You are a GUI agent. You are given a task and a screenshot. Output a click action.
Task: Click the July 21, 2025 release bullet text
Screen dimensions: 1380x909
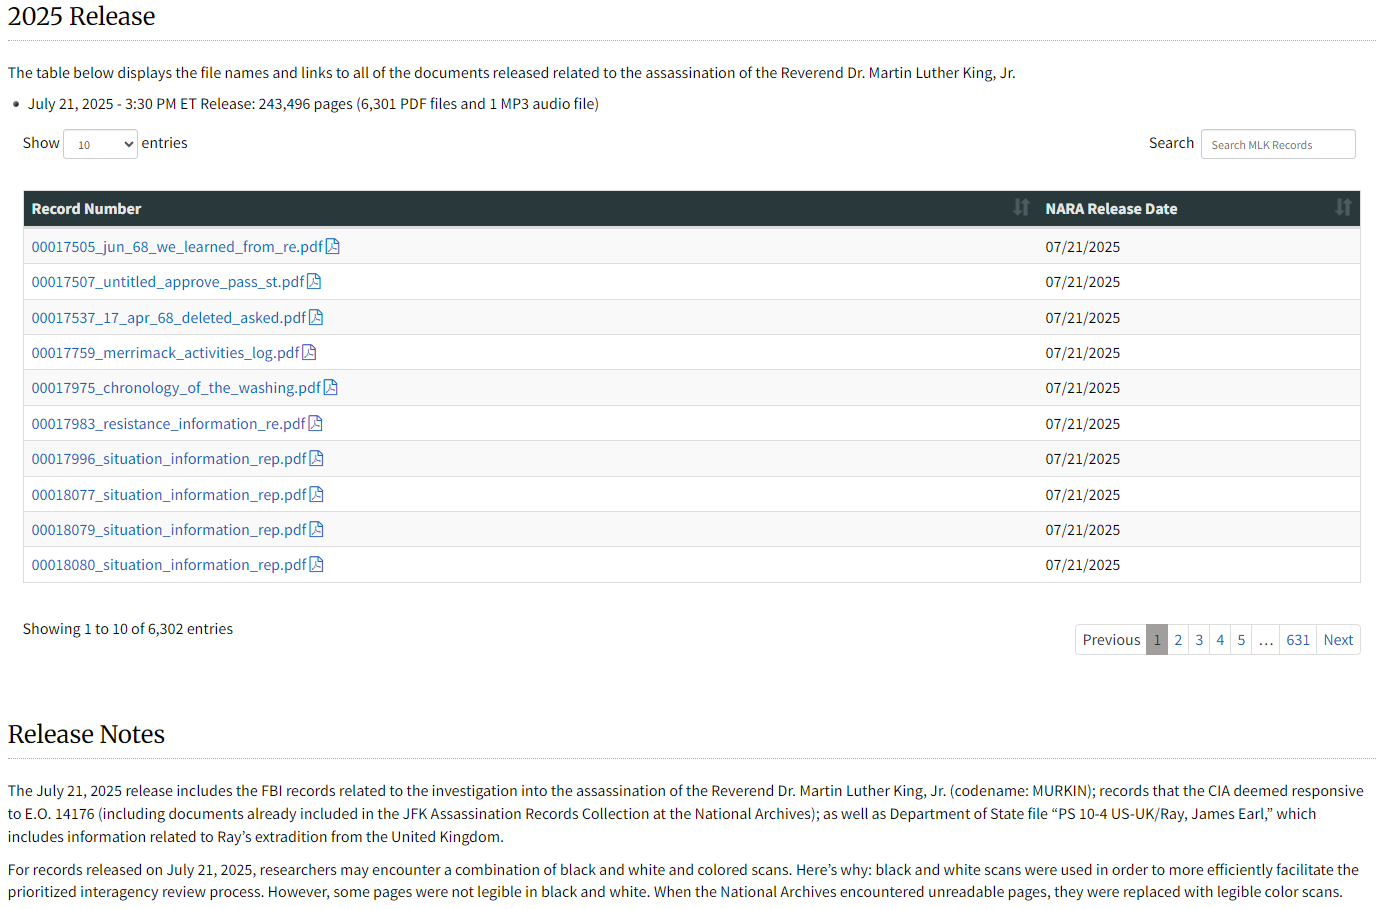(313, 103)
